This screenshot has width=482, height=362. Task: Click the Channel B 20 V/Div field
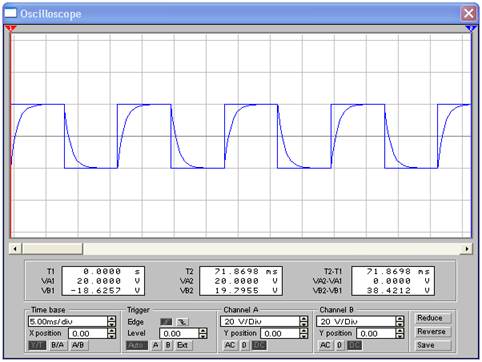pyautogui.click(x=356, y=322)
